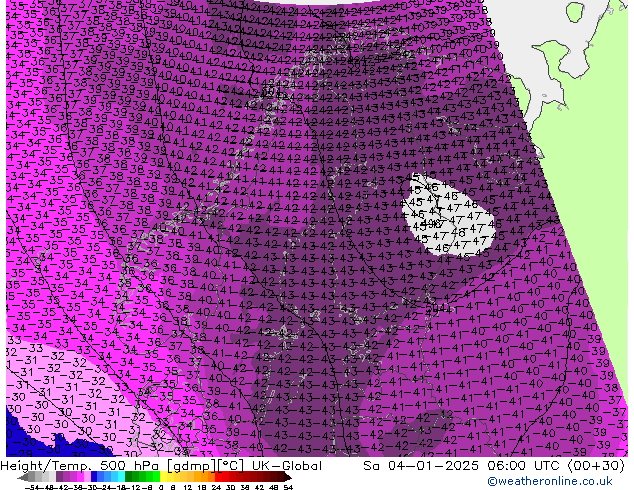
Task: Select the dark blue legend color swatch
Action: coord(94,477)
